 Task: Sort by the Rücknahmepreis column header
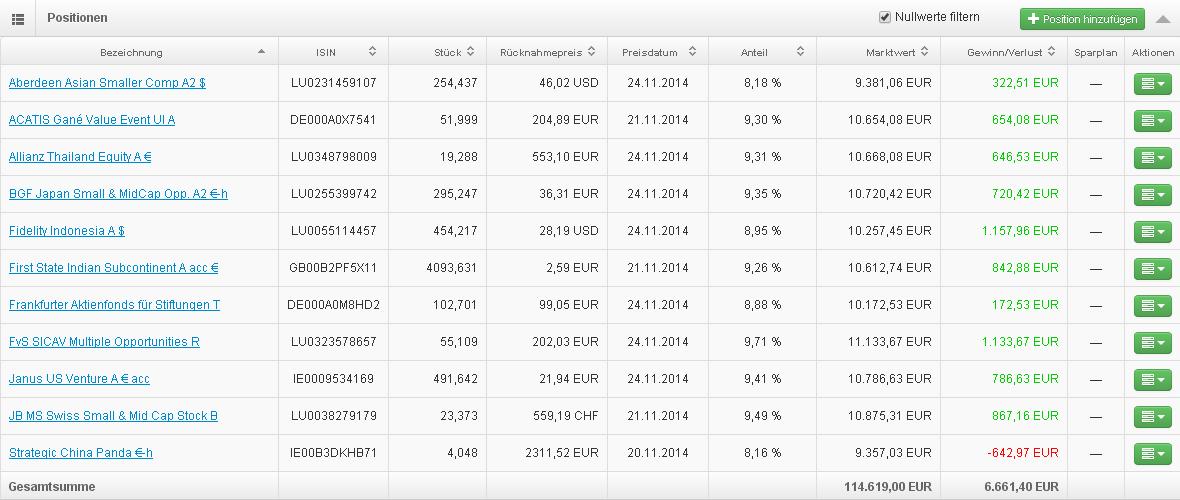[547, 52]
